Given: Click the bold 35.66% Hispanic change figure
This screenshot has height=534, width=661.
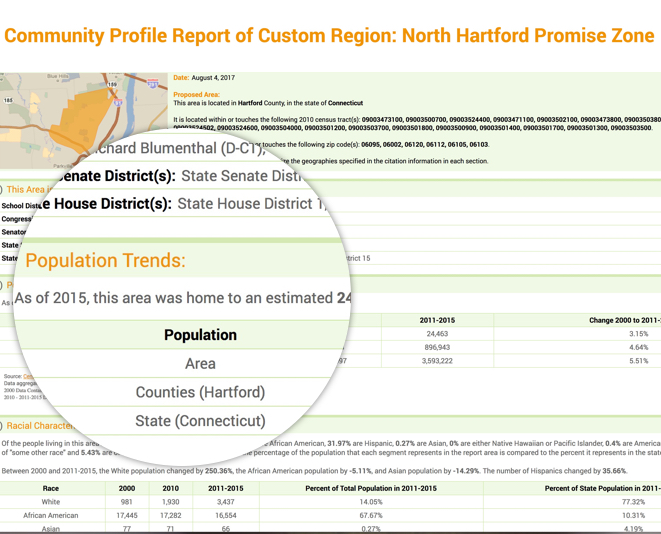Looking at the screenshot, I should (x=614, y=471).
